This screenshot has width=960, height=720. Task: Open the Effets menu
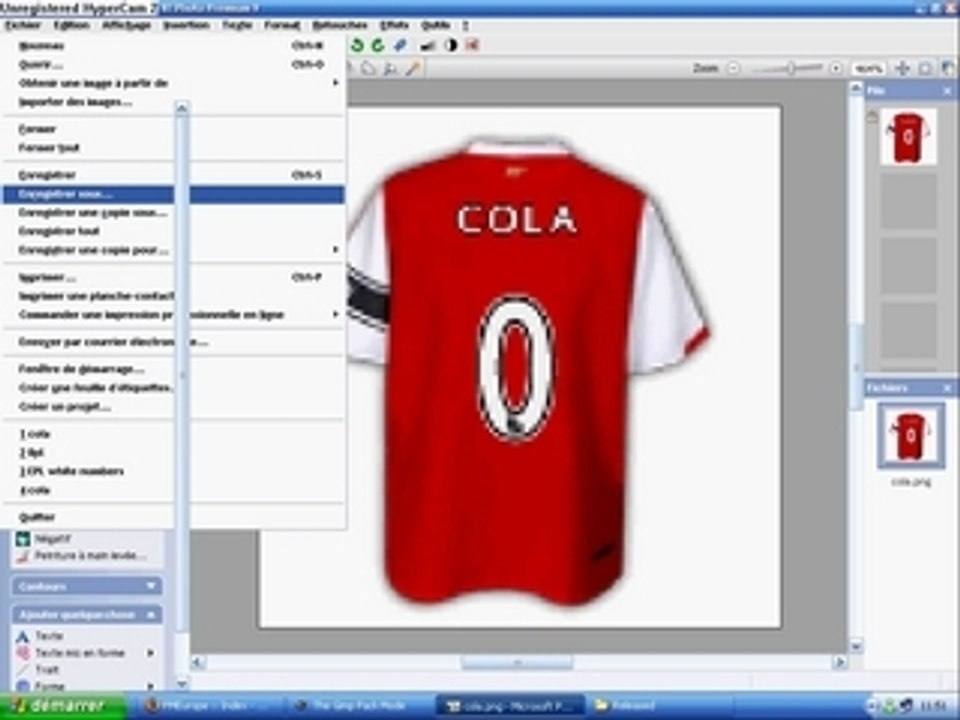(x=394, y=25)
